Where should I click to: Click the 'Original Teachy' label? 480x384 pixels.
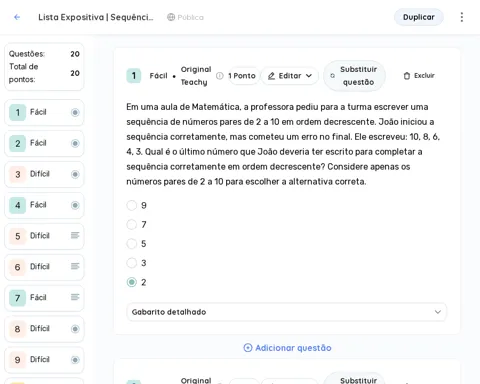tap(196, 76)
